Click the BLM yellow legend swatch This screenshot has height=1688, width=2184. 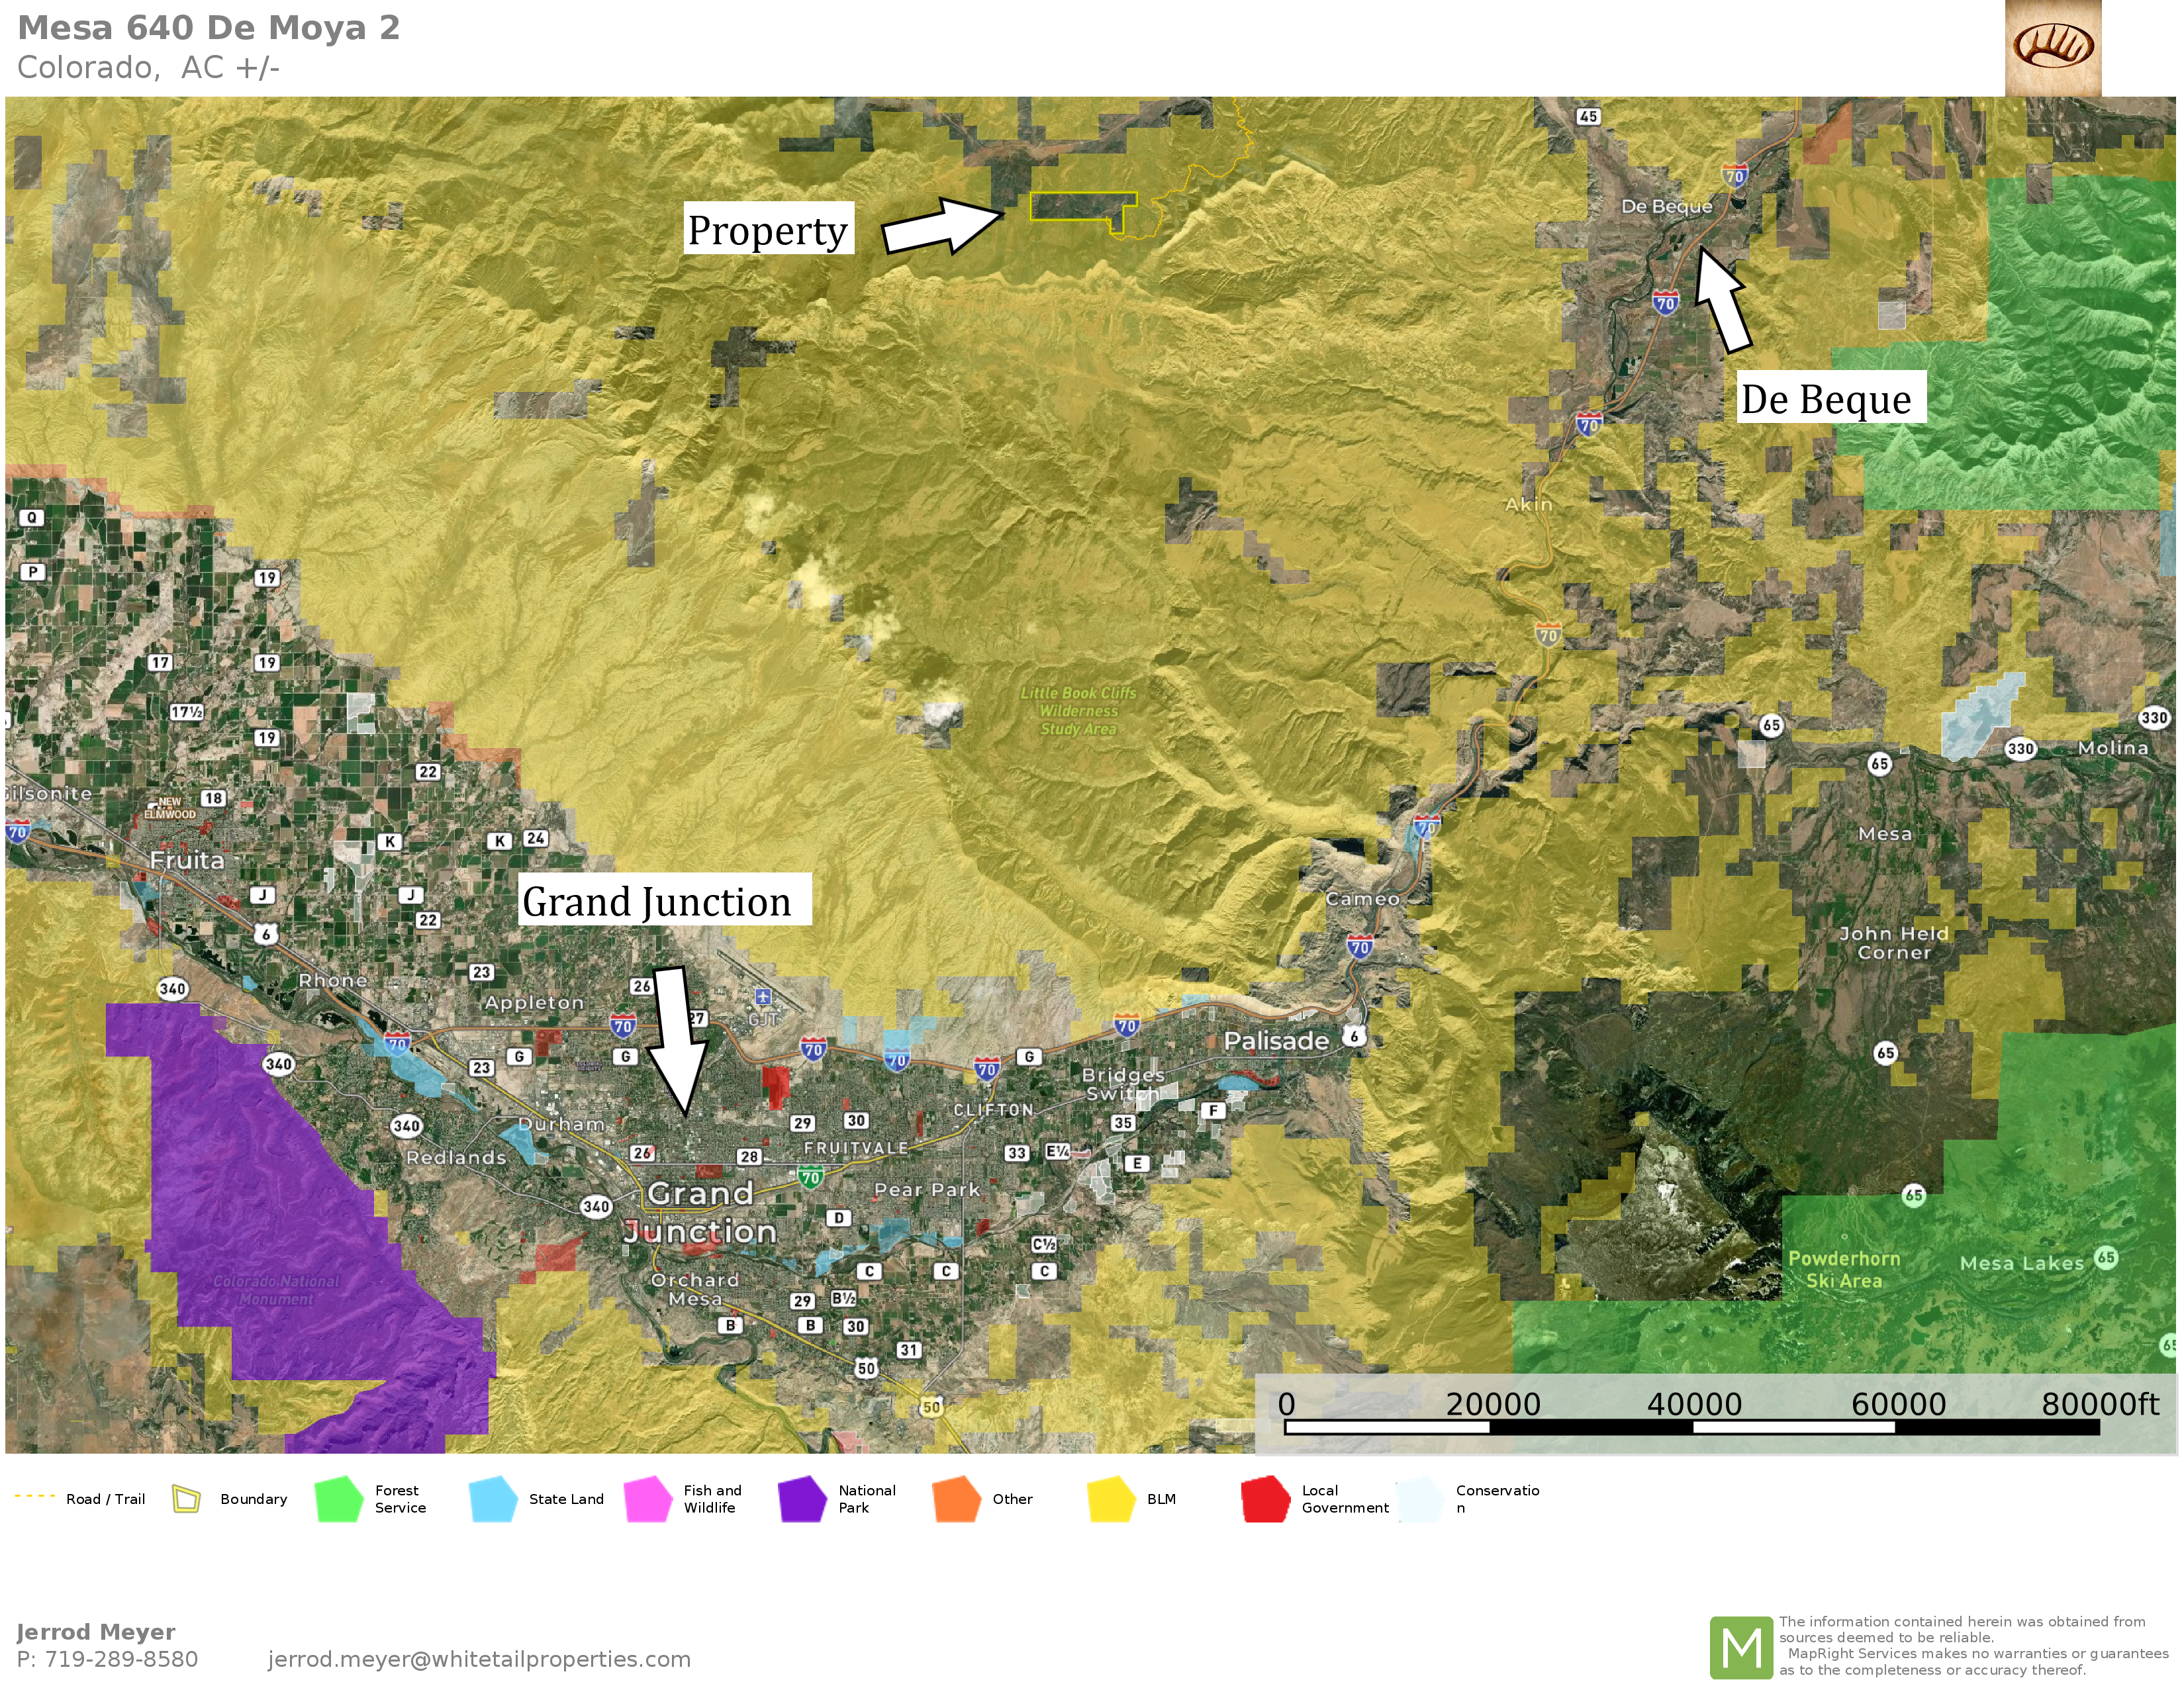click(1111, 1498)
